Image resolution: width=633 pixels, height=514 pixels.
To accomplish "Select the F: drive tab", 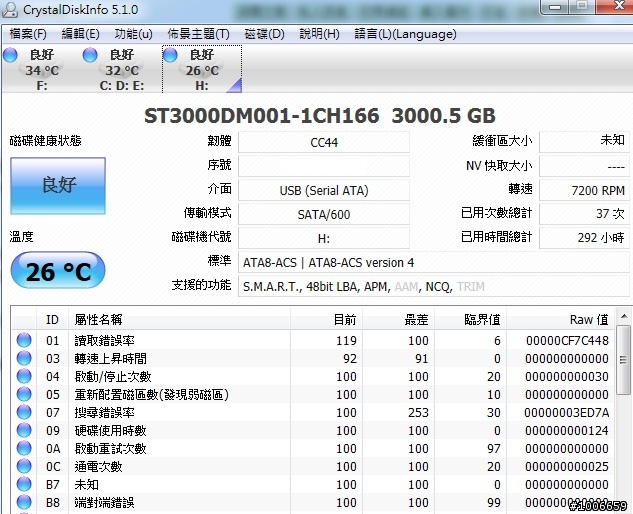I will 42,69.
